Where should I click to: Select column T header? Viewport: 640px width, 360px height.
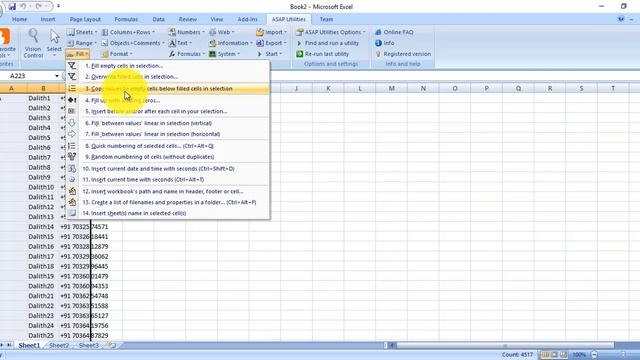coord(613,88)
